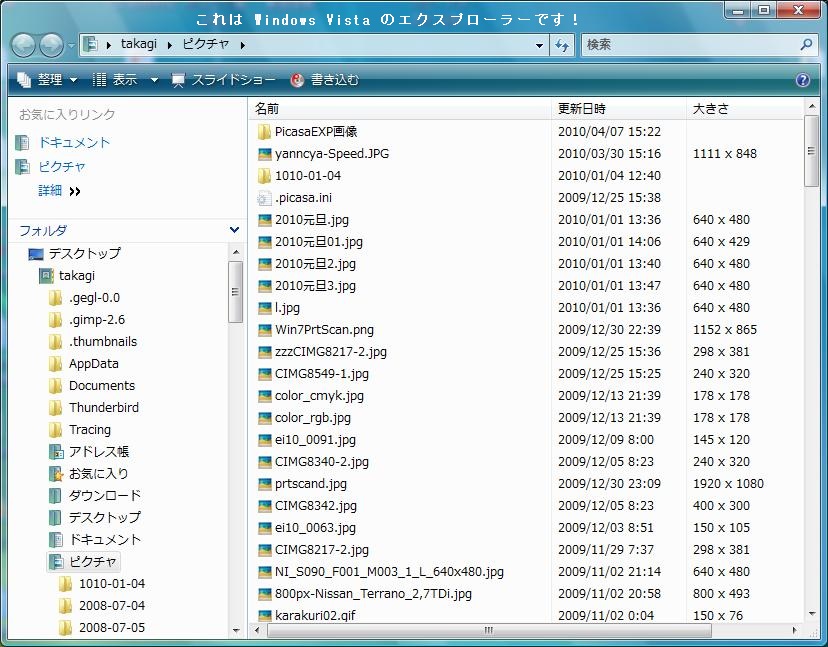Click horizontal scrollbar right arrow
This screenshot has height=647, width=828.
(795, 630)
